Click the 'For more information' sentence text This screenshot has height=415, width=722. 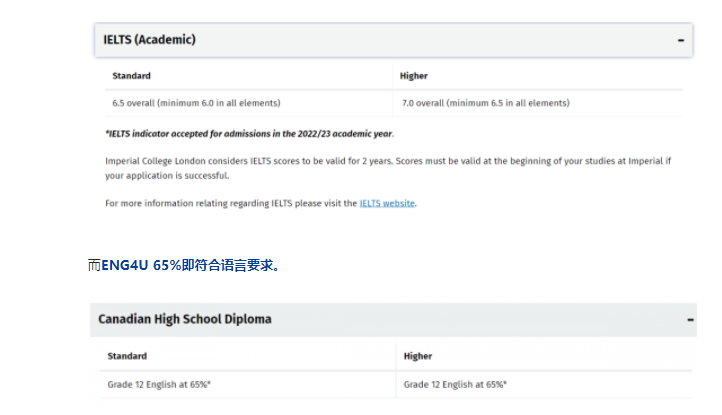230,203
